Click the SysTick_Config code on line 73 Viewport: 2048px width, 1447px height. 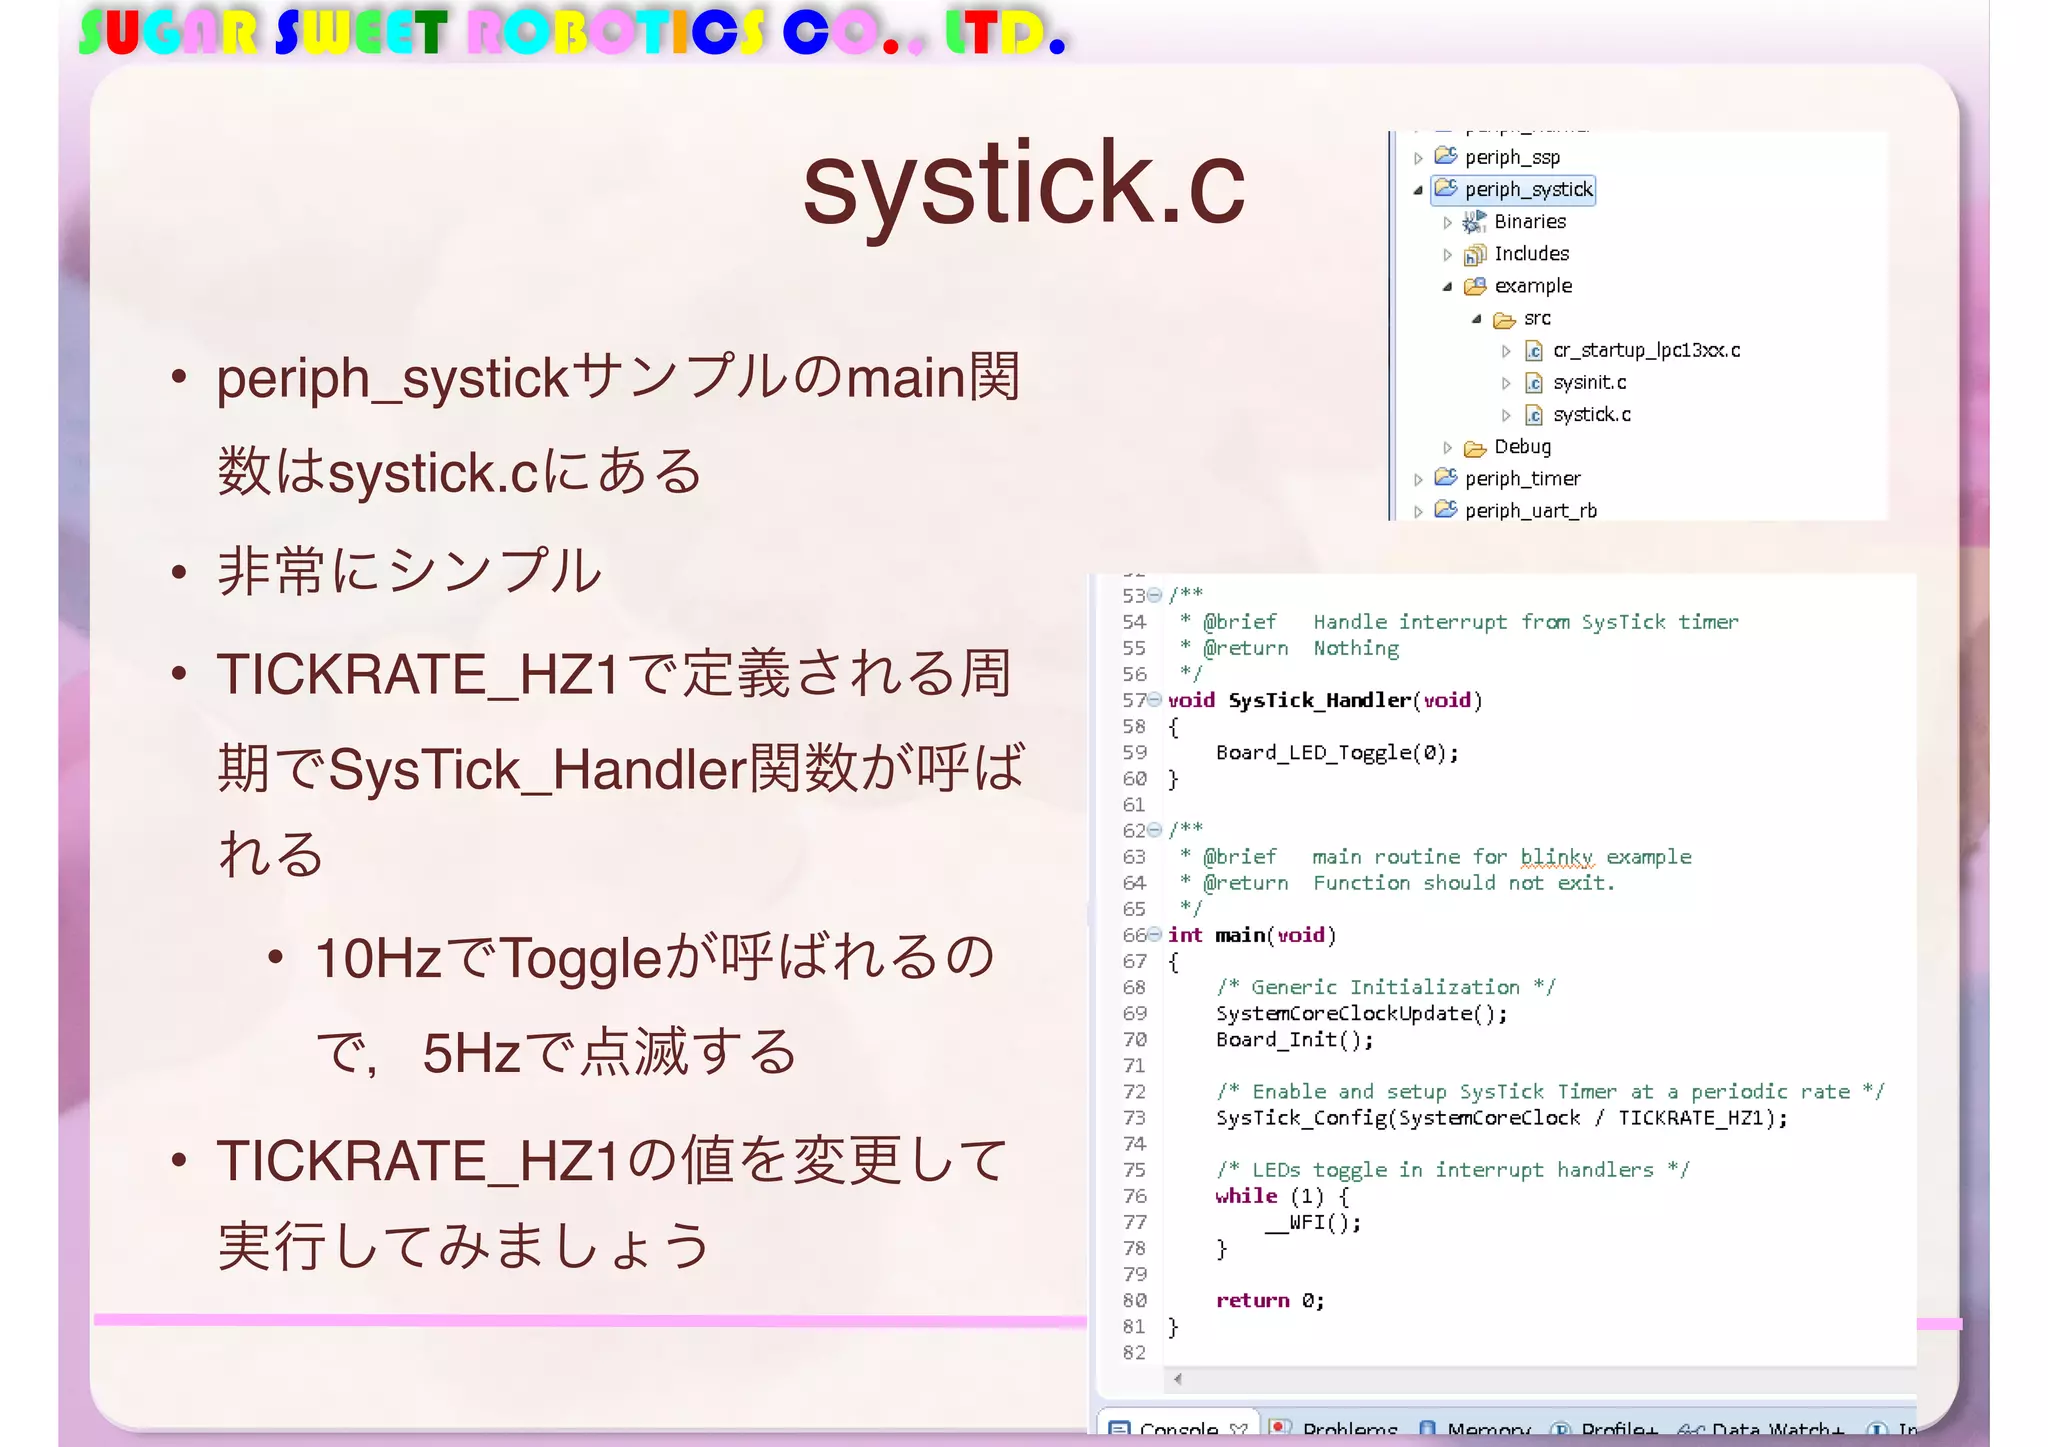pos(1501,1117)
